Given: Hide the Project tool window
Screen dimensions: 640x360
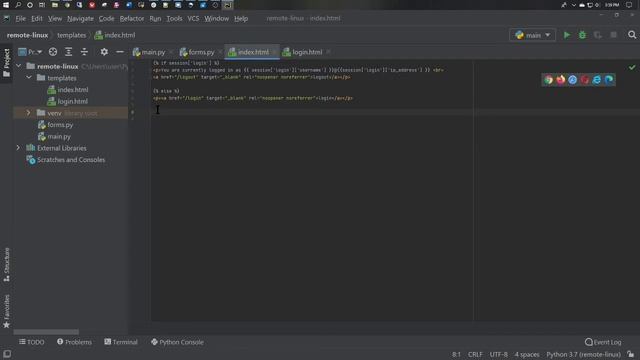Looking at the screenshot, I should tap(120, 52).
